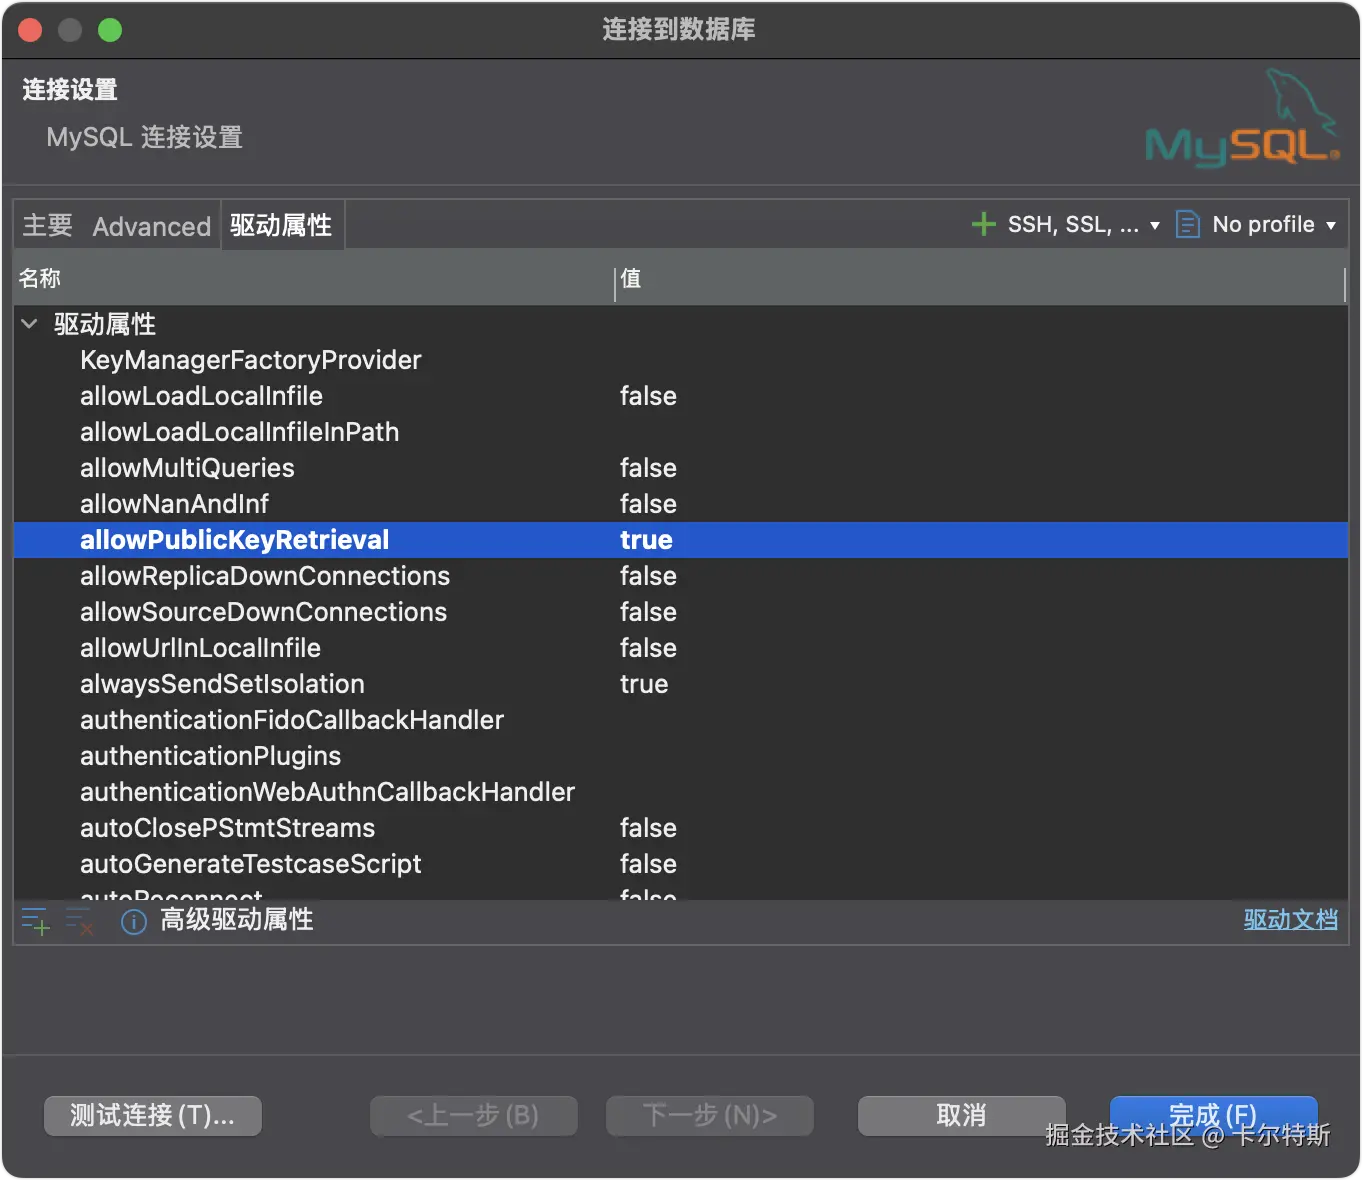This screenshot has width=1362, height=1180.
Task: Click the false value of allowNanAndInf
Action: point(648,504)
